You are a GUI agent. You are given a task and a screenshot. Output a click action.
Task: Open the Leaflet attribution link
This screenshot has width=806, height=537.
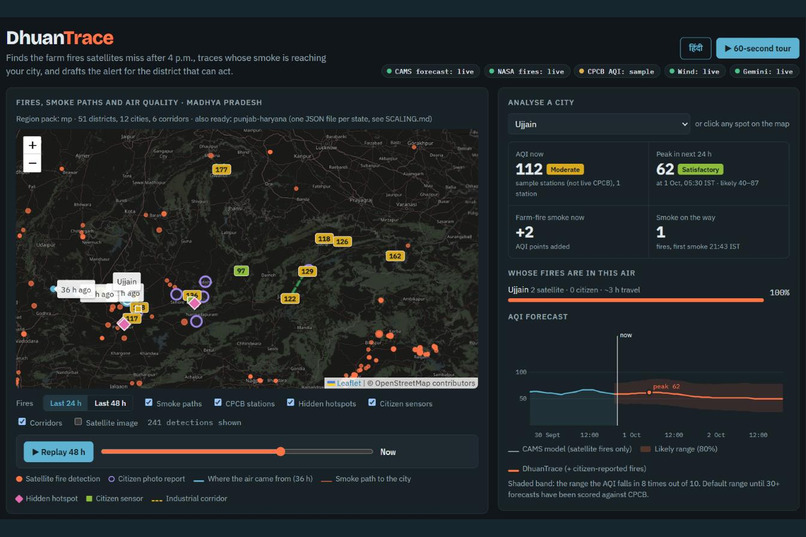pyautogui.click(x=349, y=383)
